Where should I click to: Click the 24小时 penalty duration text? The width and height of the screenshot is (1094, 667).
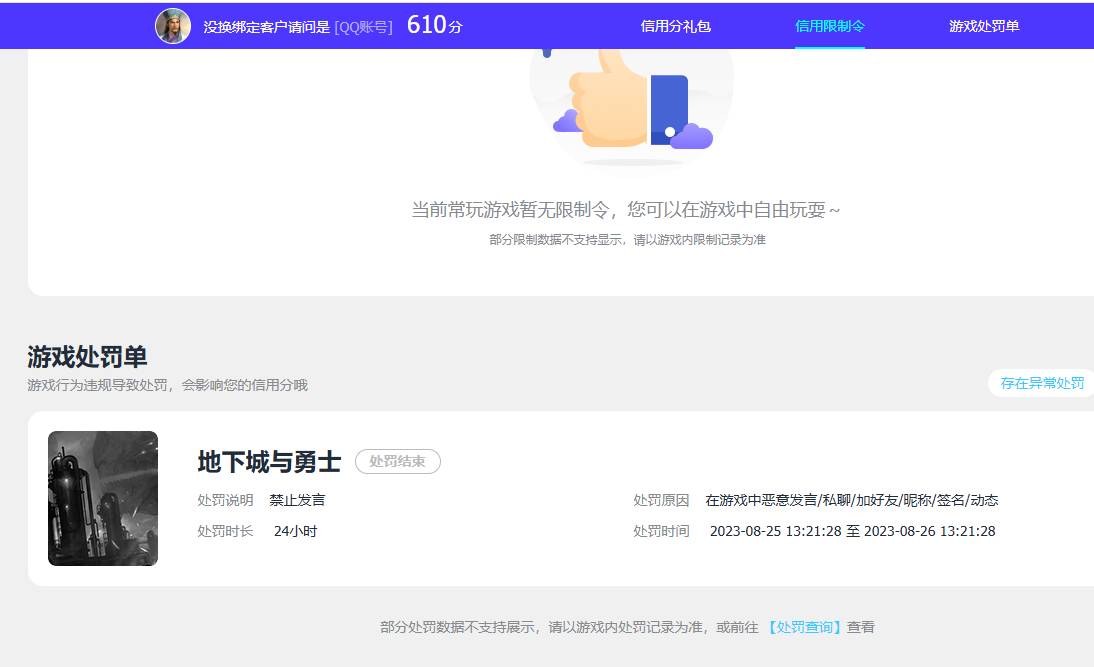(x=296, y=531)
